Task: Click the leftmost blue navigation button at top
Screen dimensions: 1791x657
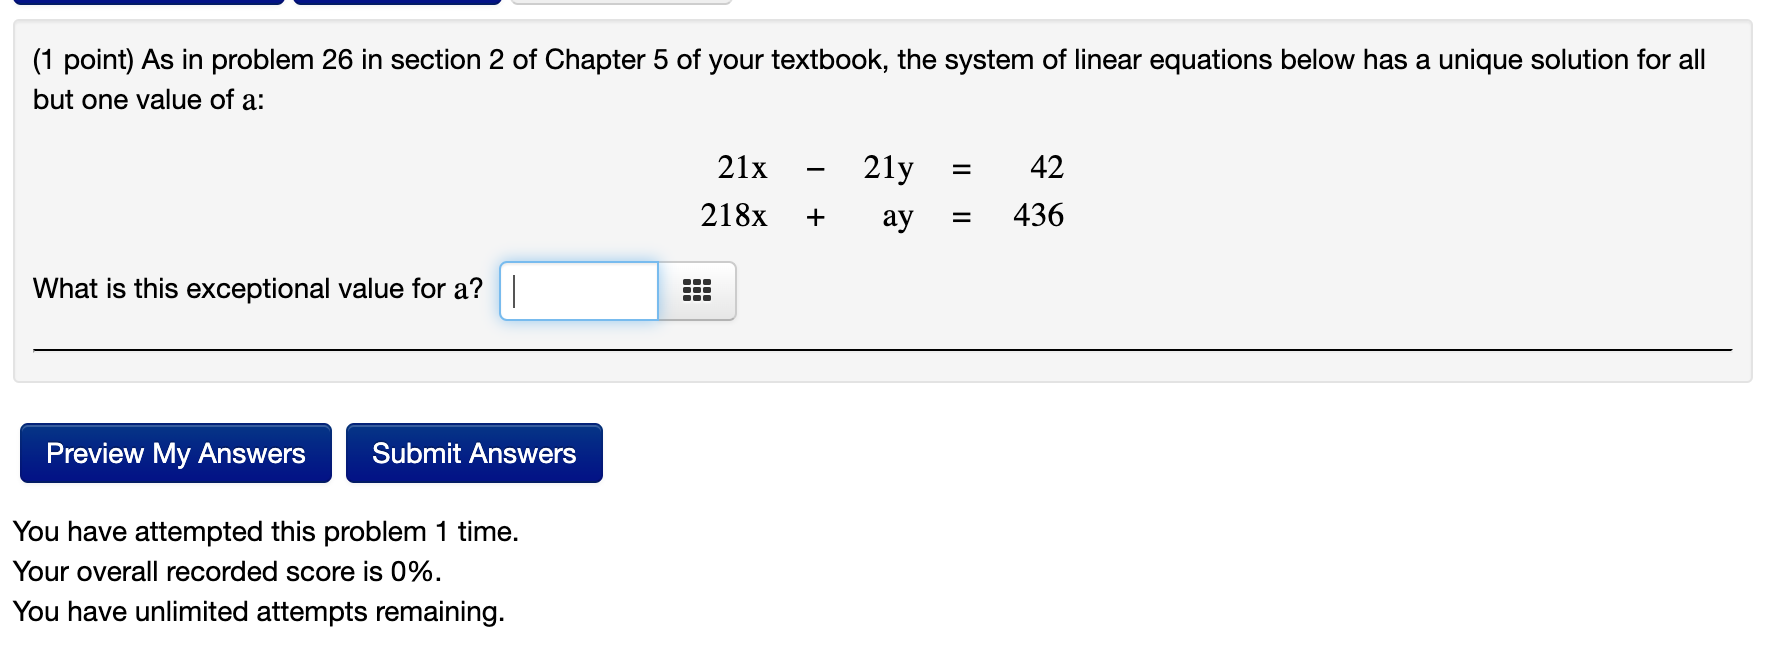Action: [150, 2]
